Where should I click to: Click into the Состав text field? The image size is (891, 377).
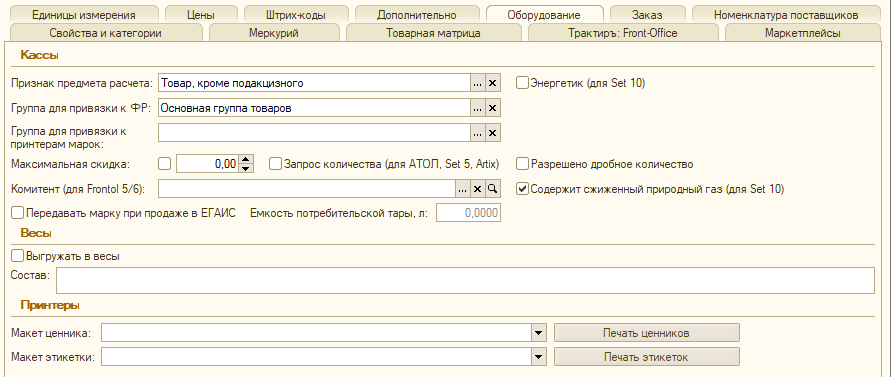click(465, 280)
